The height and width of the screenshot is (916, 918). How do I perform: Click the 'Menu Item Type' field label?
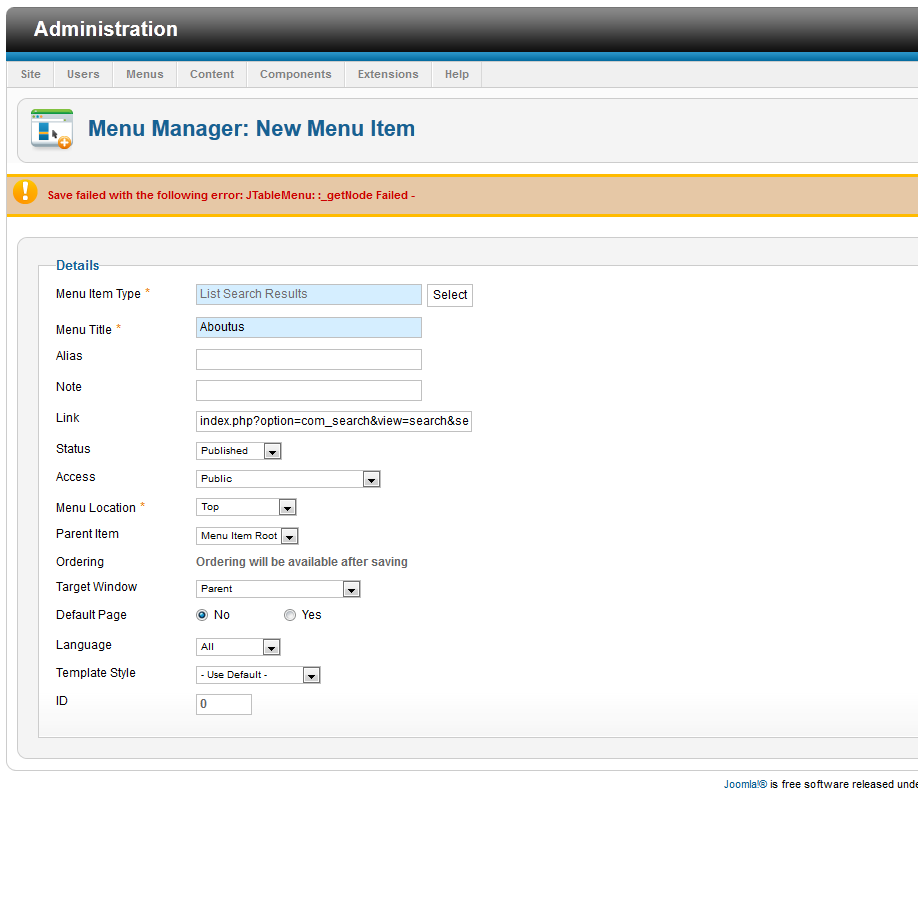pos(98,294)
